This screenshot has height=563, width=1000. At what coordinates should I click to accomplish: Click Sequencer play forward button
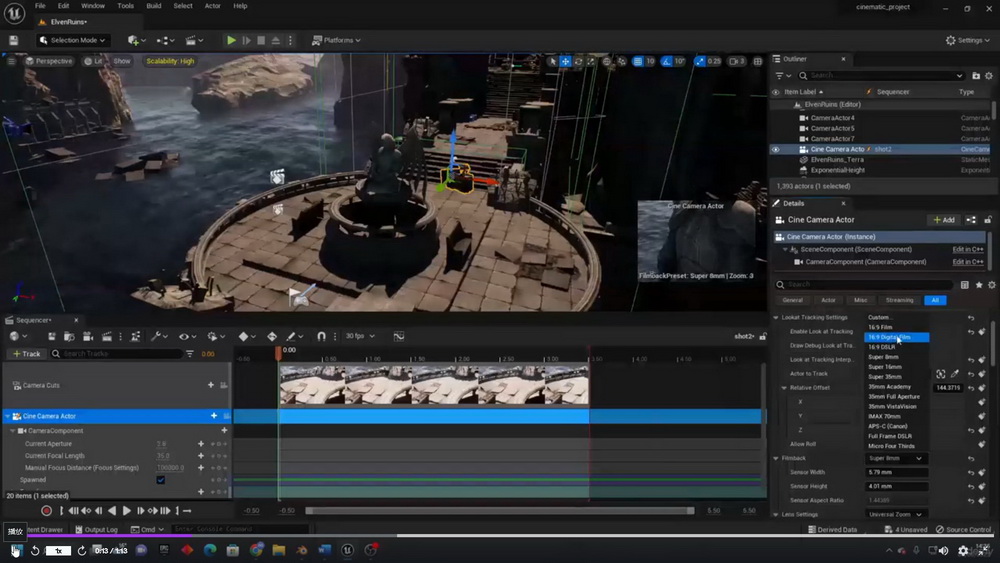click(126, 511)
